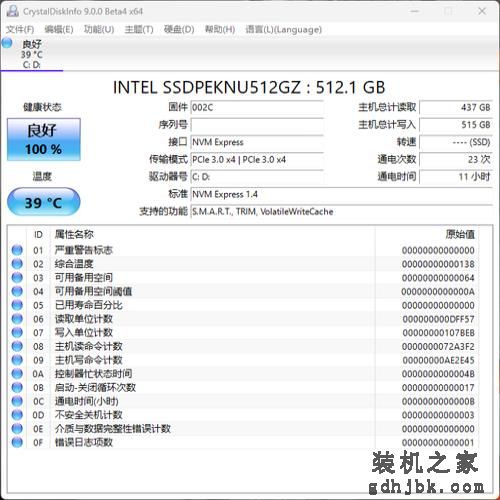Click the host total reads value 437 GB

point(456,108)
